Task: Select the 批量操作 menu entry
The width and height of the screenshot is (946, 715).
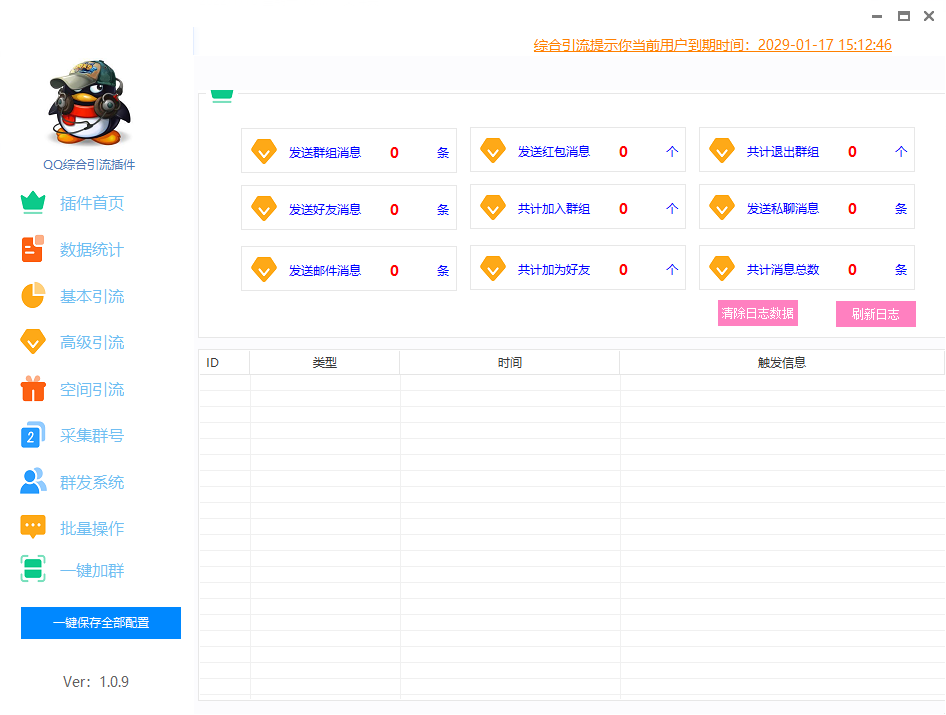Action: (x=92, y=529)
